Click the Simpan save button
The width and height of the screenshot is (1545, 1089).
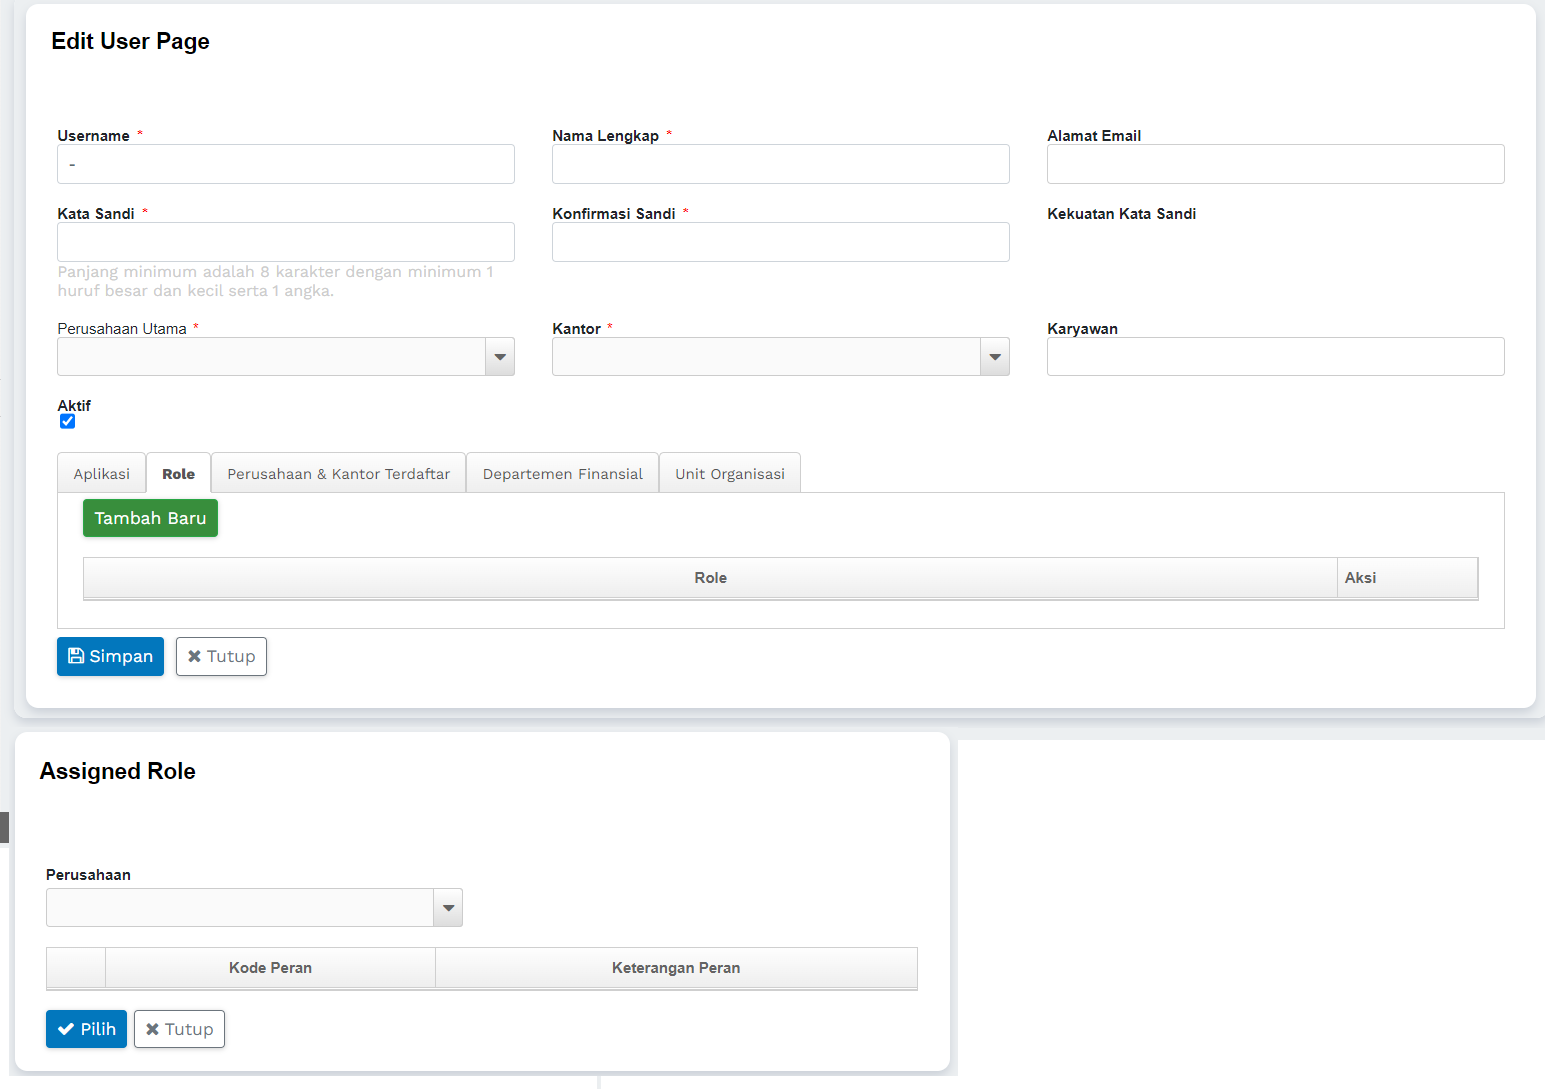pyautogui.click(x=110, y=656)
